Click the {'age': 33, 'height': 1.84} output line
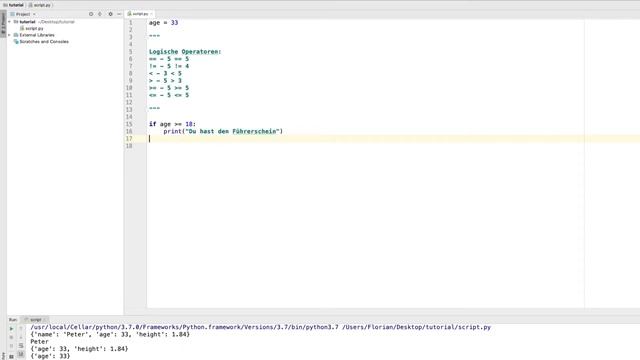The width and height of the screenshot is (640, 360). click(79, 349)
